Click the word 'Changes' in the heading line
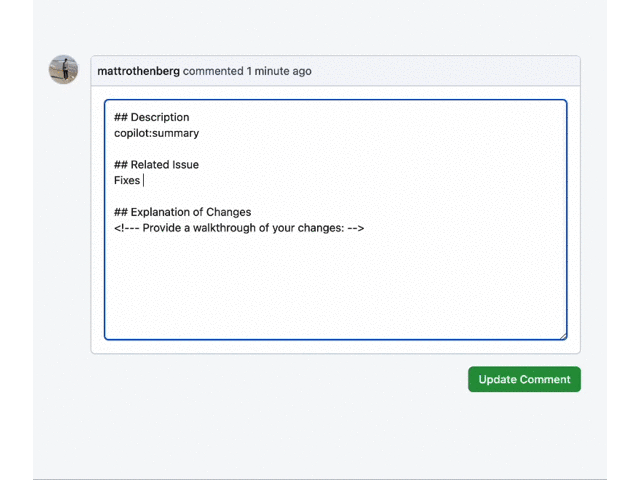The height and width of the screenshot is (480, 640). click(228, 212)
